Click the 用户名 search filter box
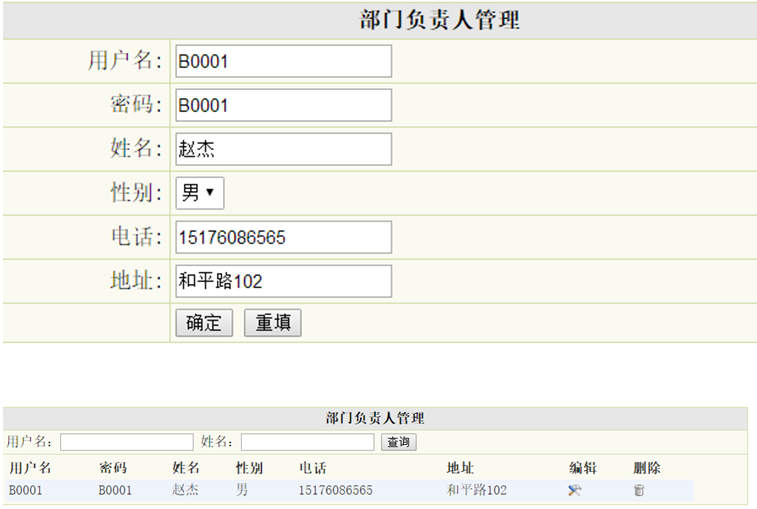This screenshot has height=509, width=757. pos(126,442)
